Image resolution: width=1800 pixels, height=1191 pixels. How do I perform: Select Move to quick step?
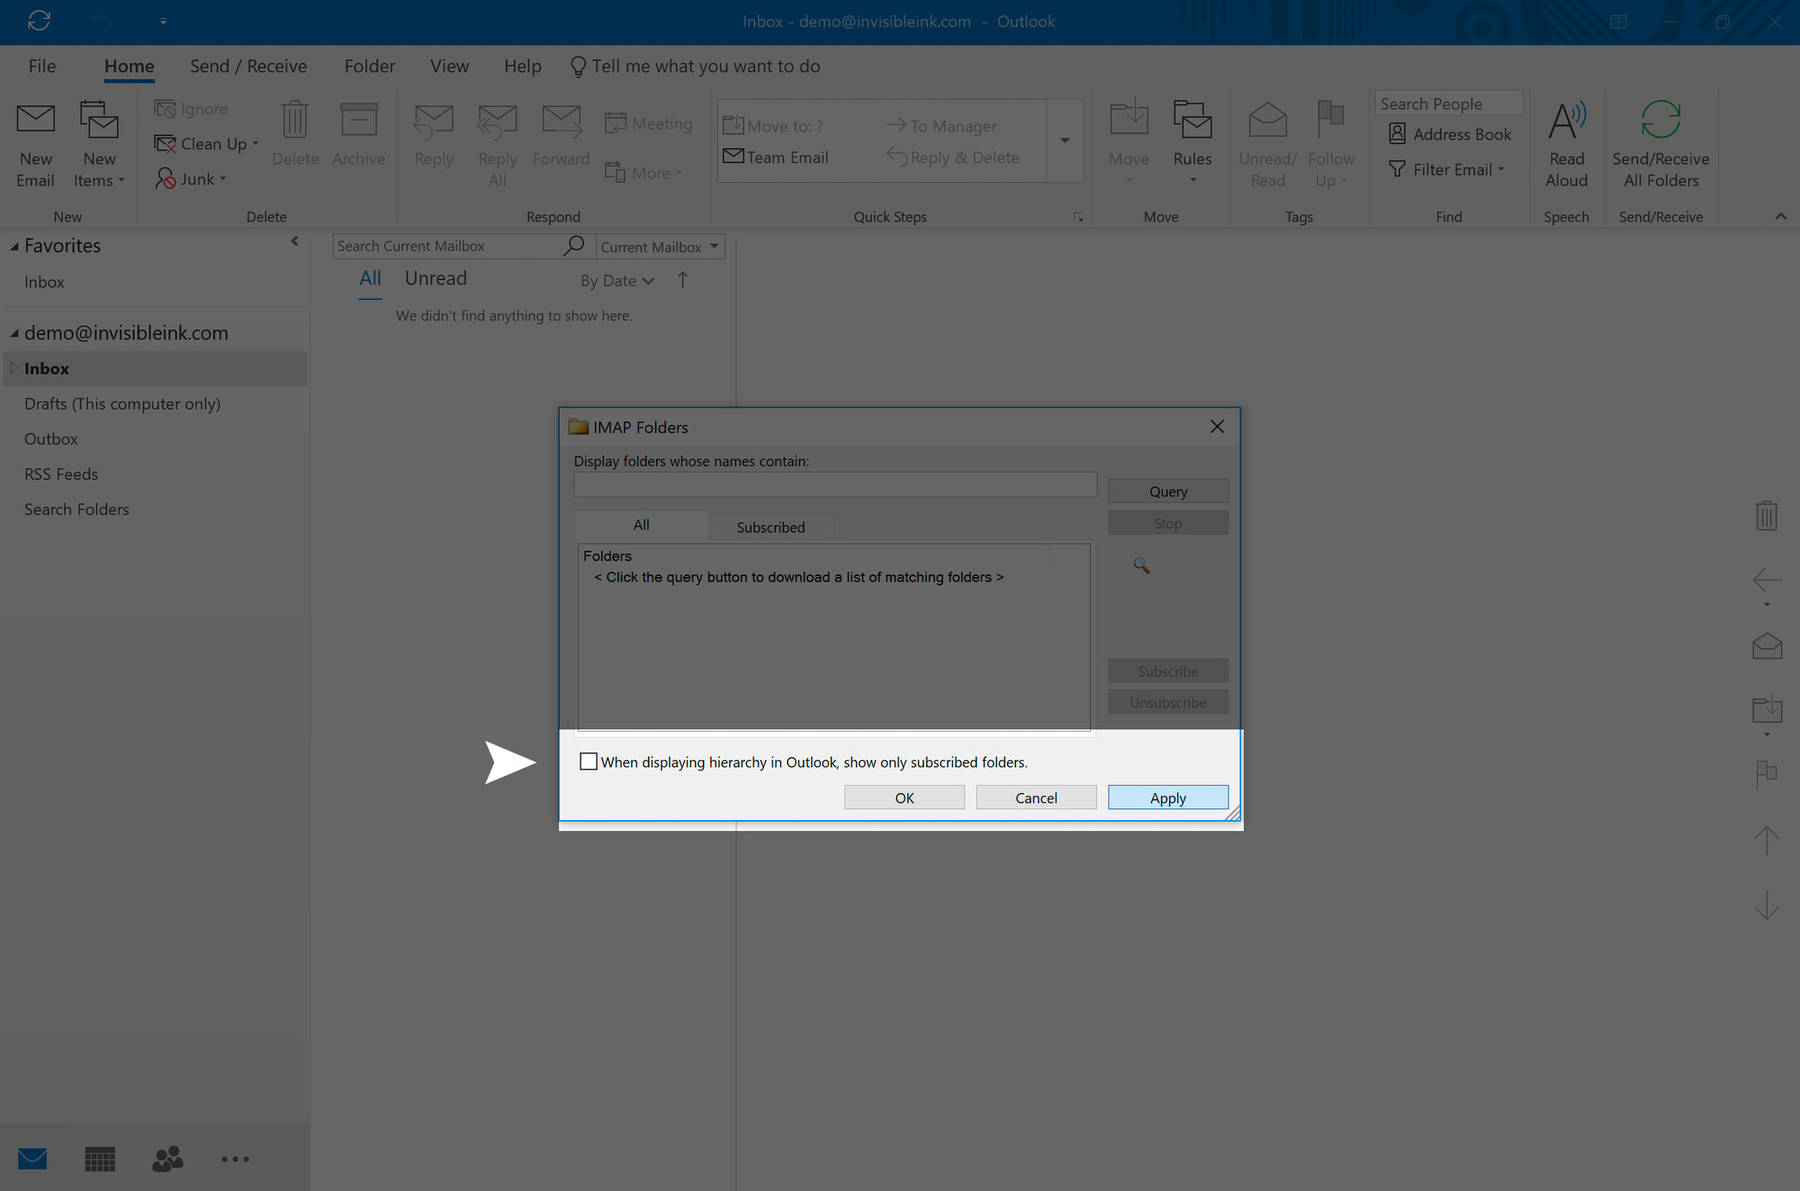(773, 126)
